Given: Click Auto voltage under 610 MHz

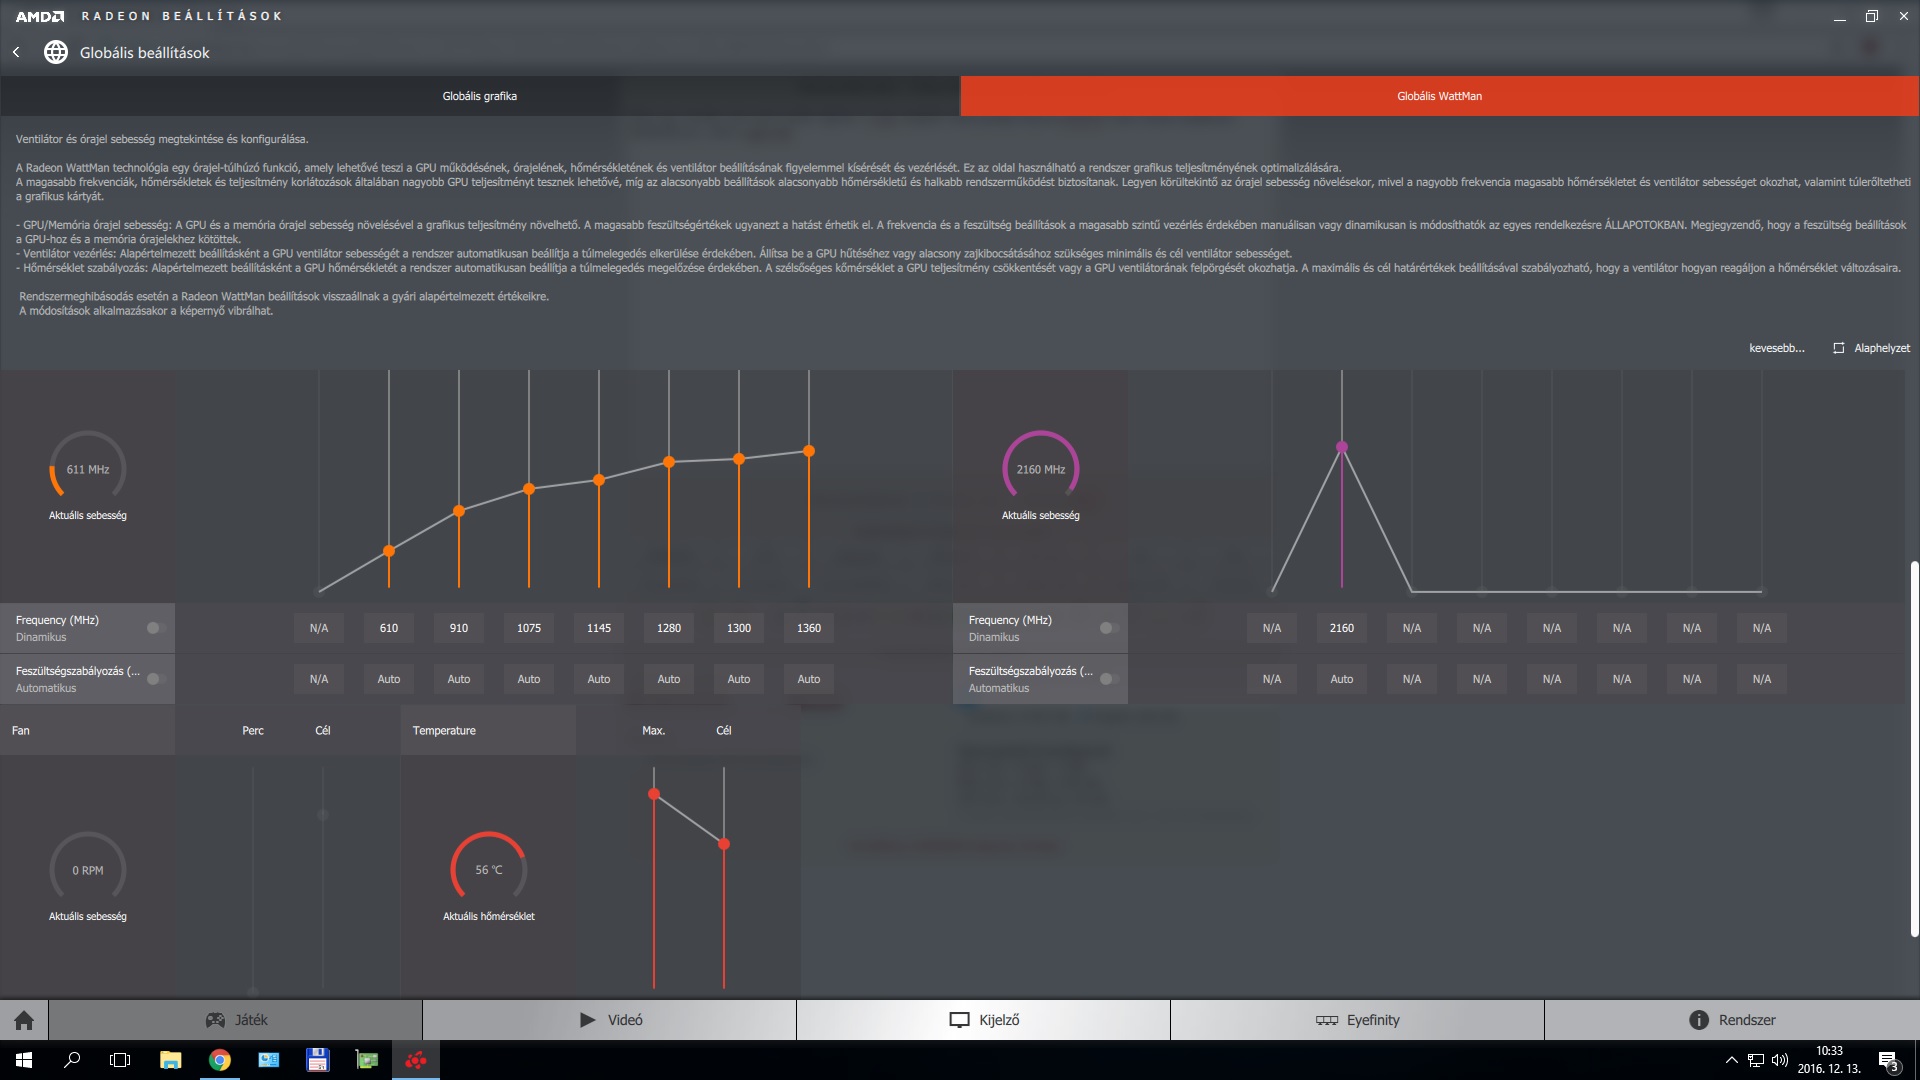Looking at the screenshot, I should [x=389, y=679].
